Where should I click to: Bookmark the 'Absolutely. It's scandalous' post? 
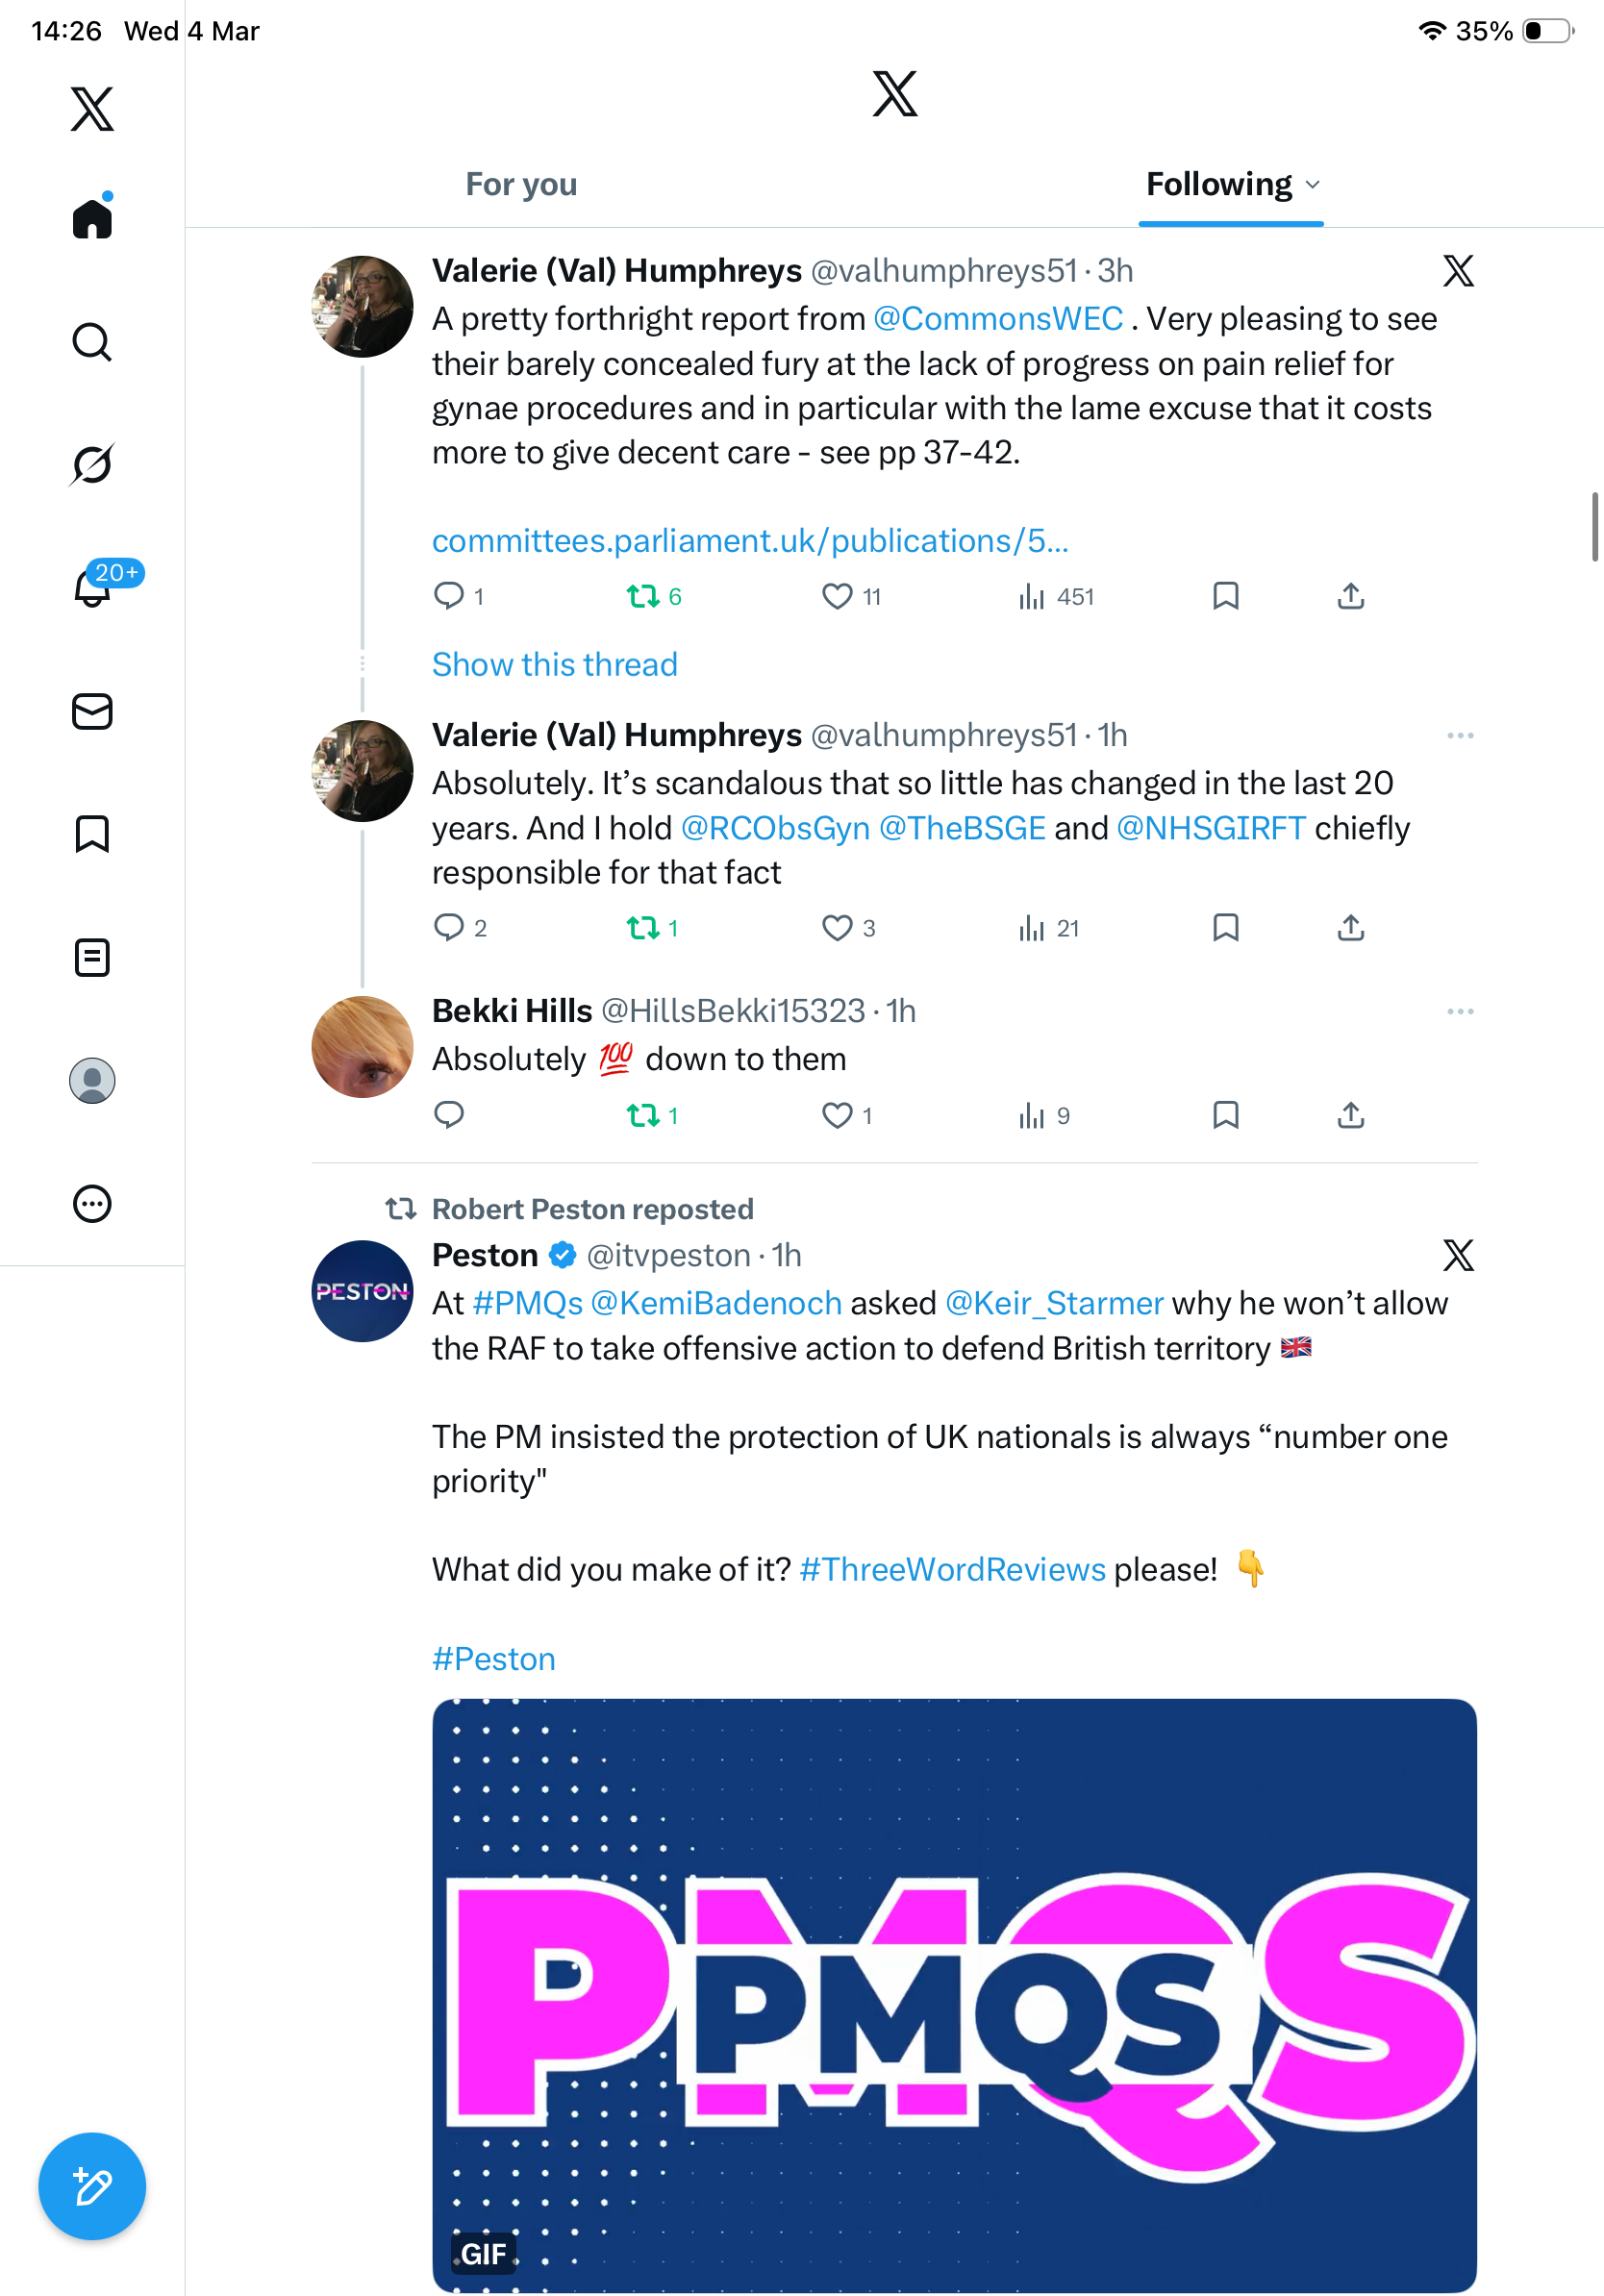(x=1226, y=928)
